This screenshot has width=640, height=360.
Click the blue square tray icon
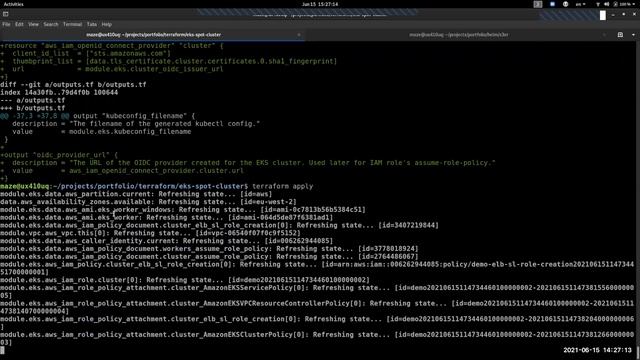click(552, 4)
